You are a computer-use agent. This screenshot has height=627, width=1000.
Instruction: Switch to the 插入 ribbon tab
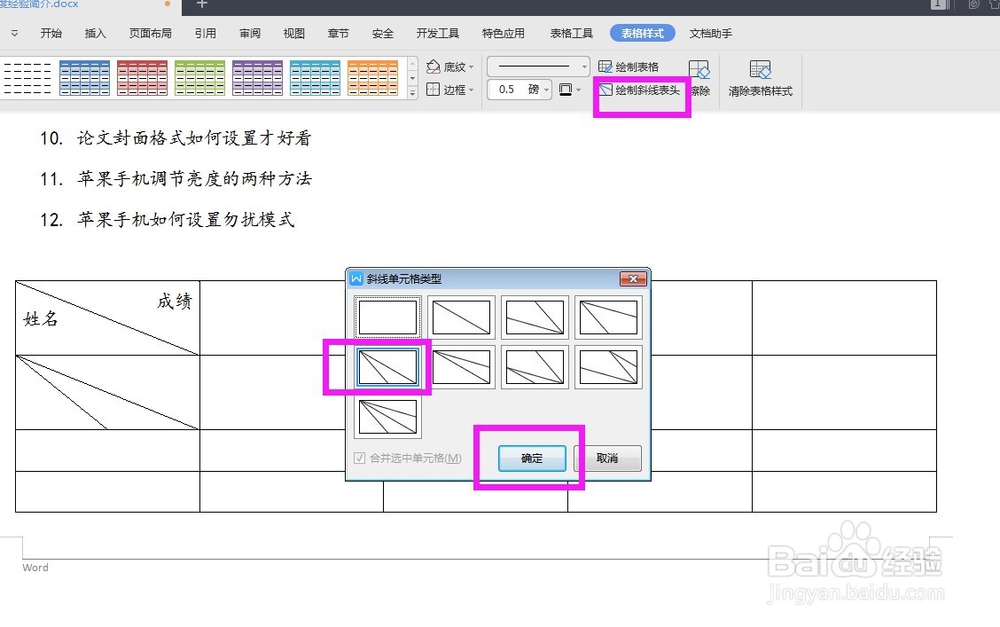96,33
